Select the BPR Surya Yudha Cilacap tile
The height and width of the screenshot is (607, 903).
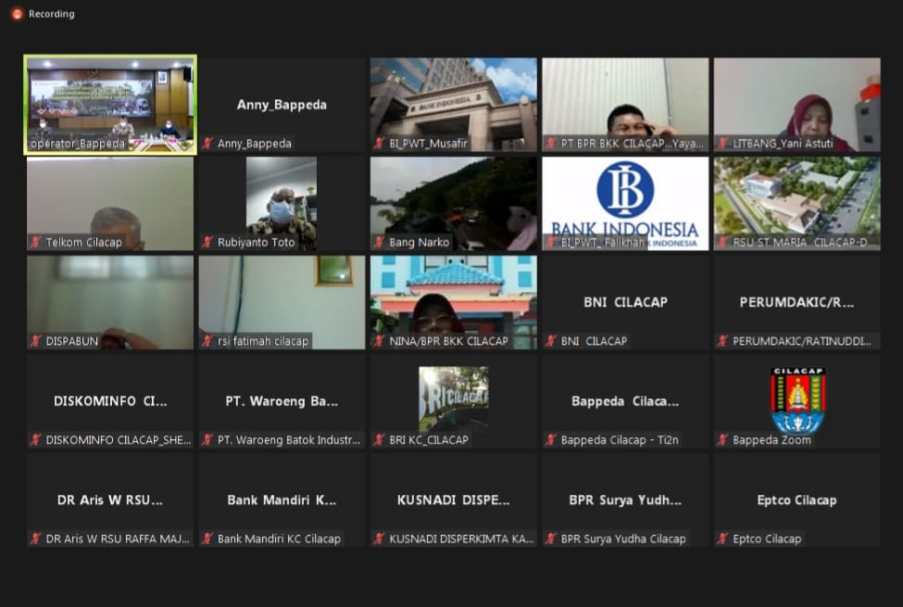coord(625,500)
